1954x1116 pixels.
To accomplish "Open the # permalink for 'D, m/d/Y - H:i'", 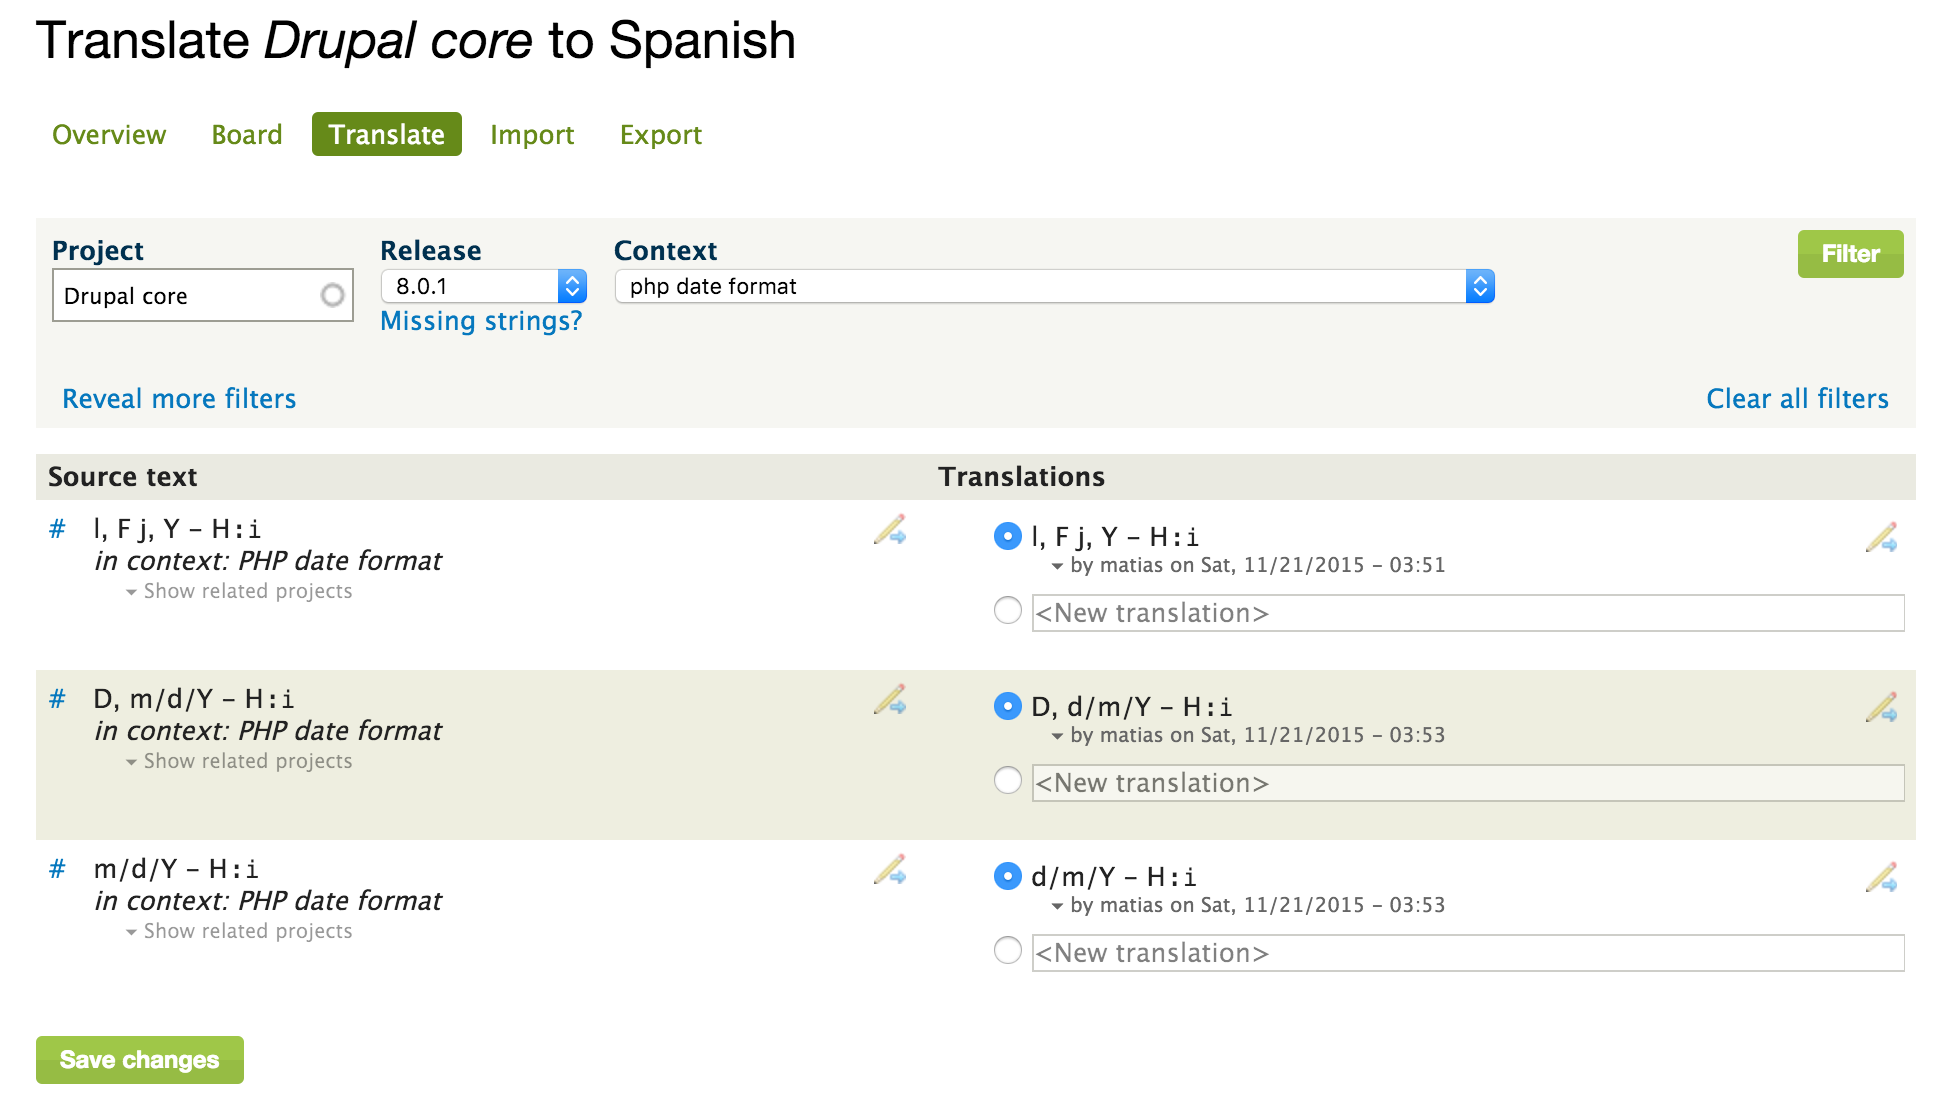I will coord(57,699).
